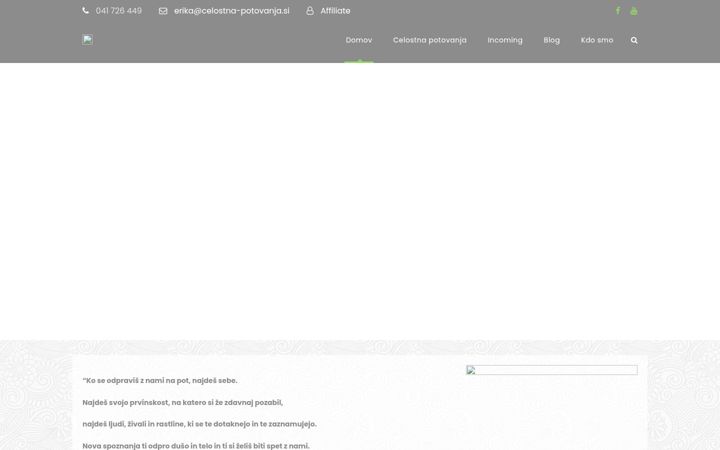Open the search magnifier icon
The height and width of the screenshot is (450, 720).
634,40
